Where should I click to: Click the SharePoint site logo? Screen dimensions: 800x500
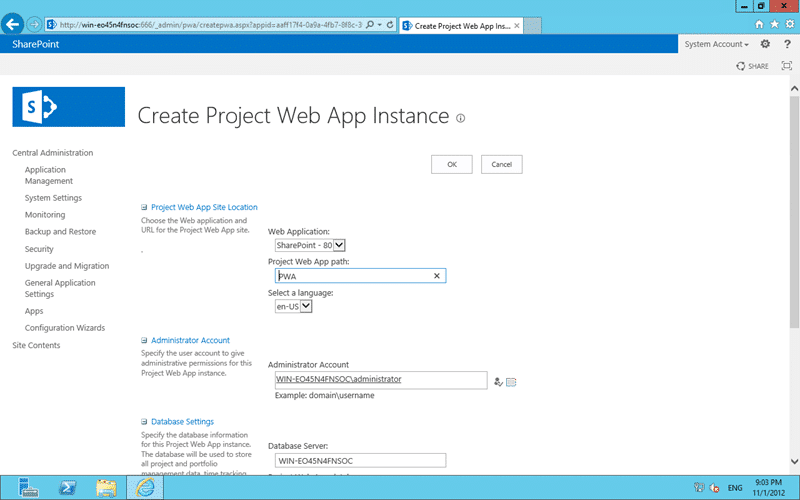[x=68, y=107]
